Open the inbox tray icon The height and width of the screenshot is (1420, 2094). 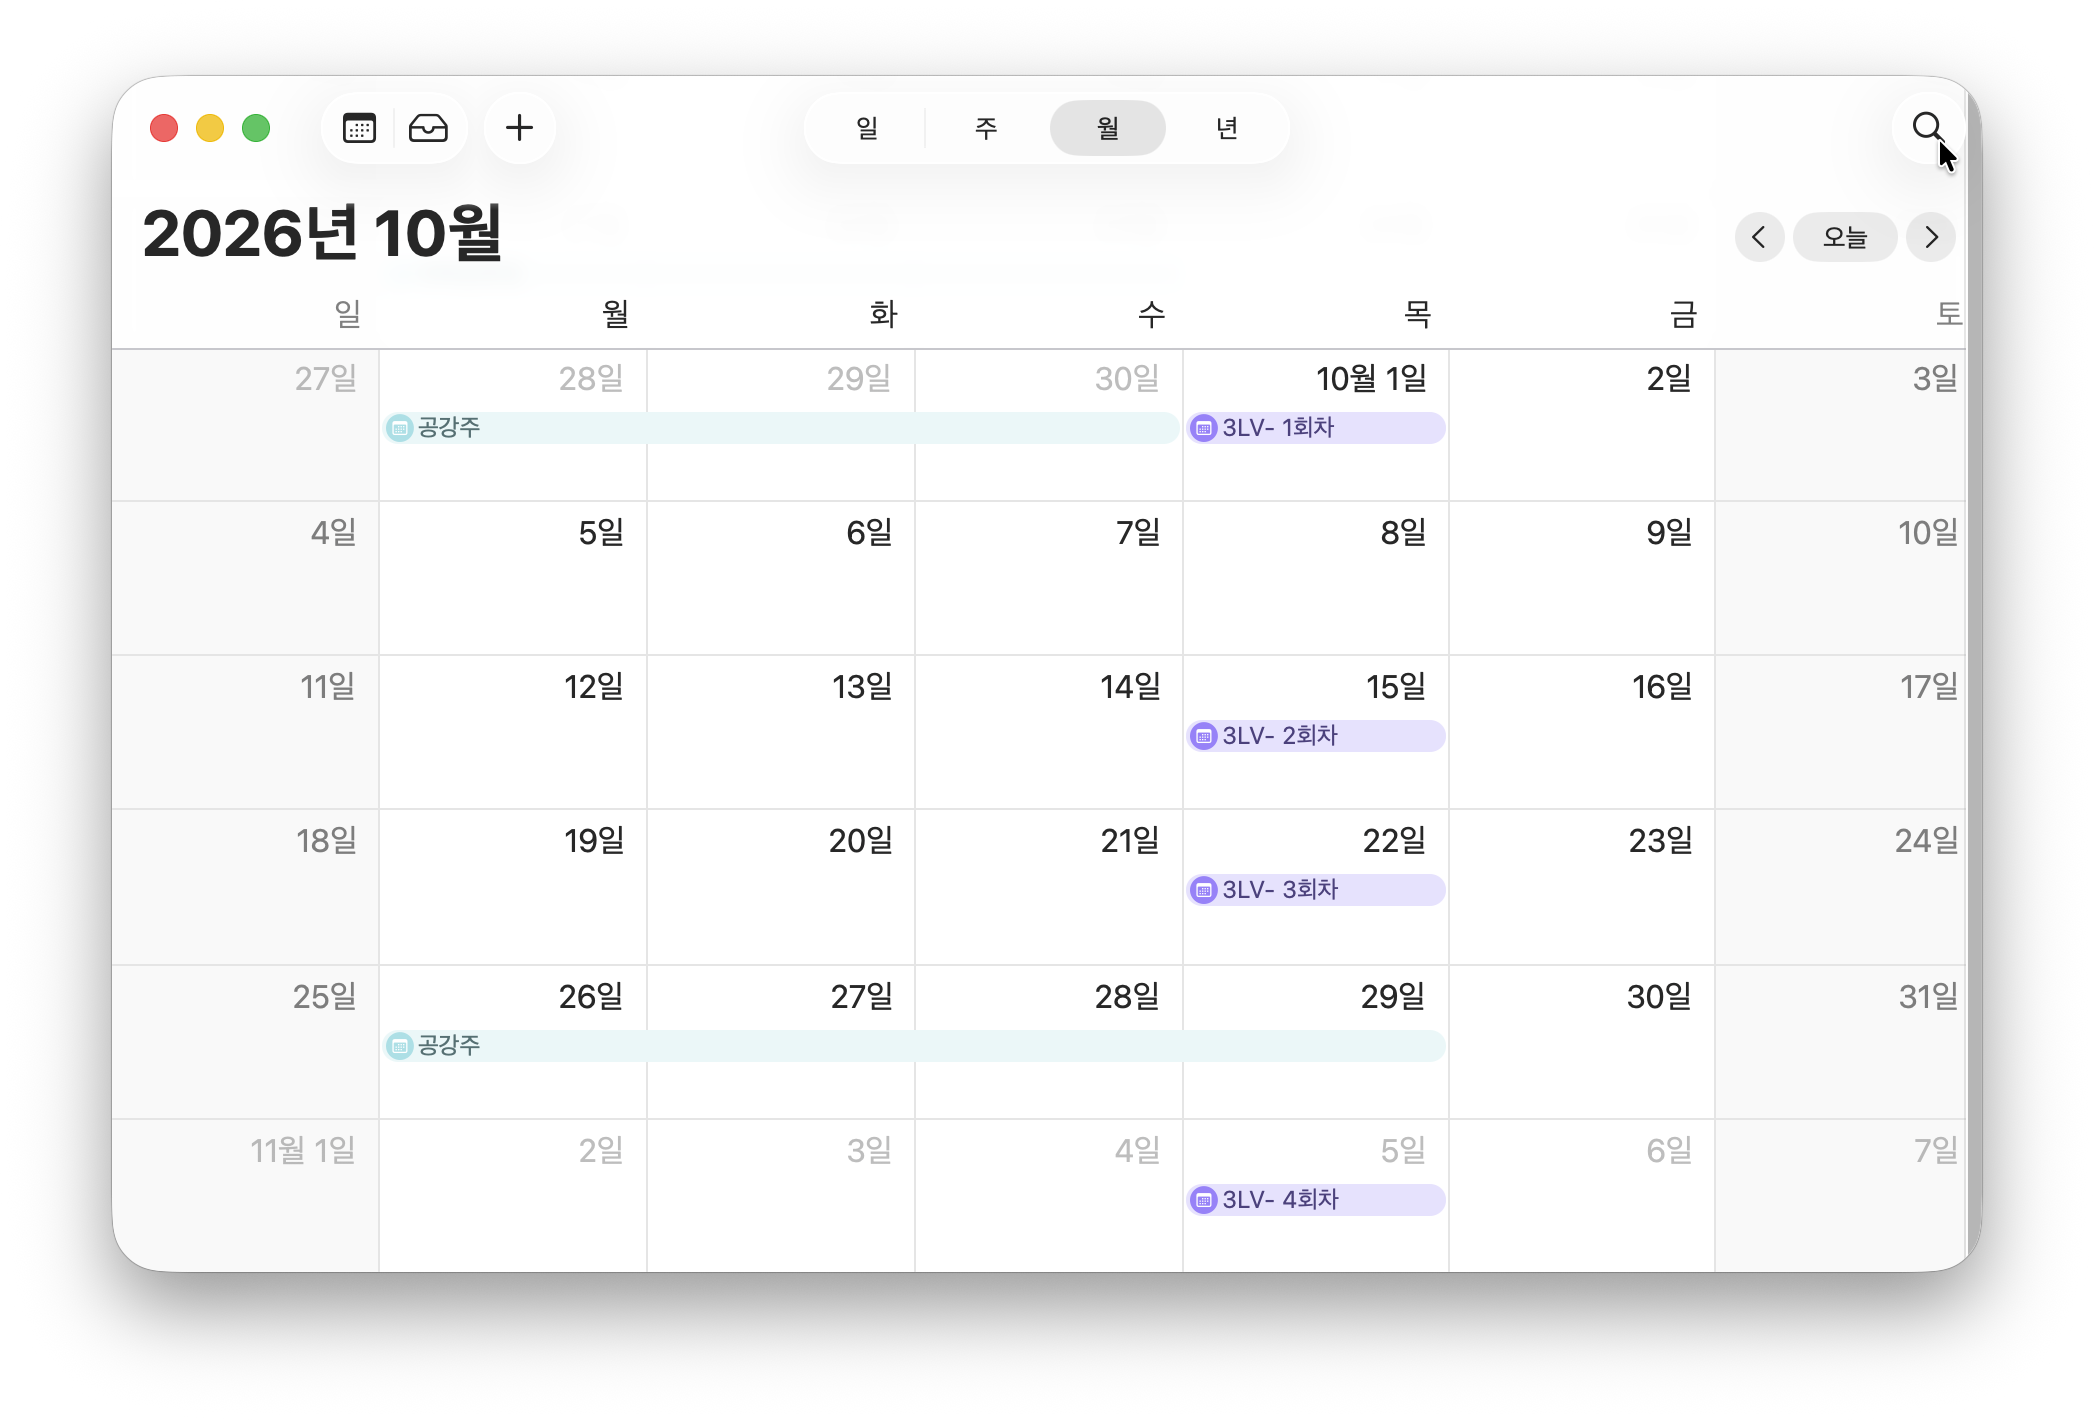(x=428, y=128)
